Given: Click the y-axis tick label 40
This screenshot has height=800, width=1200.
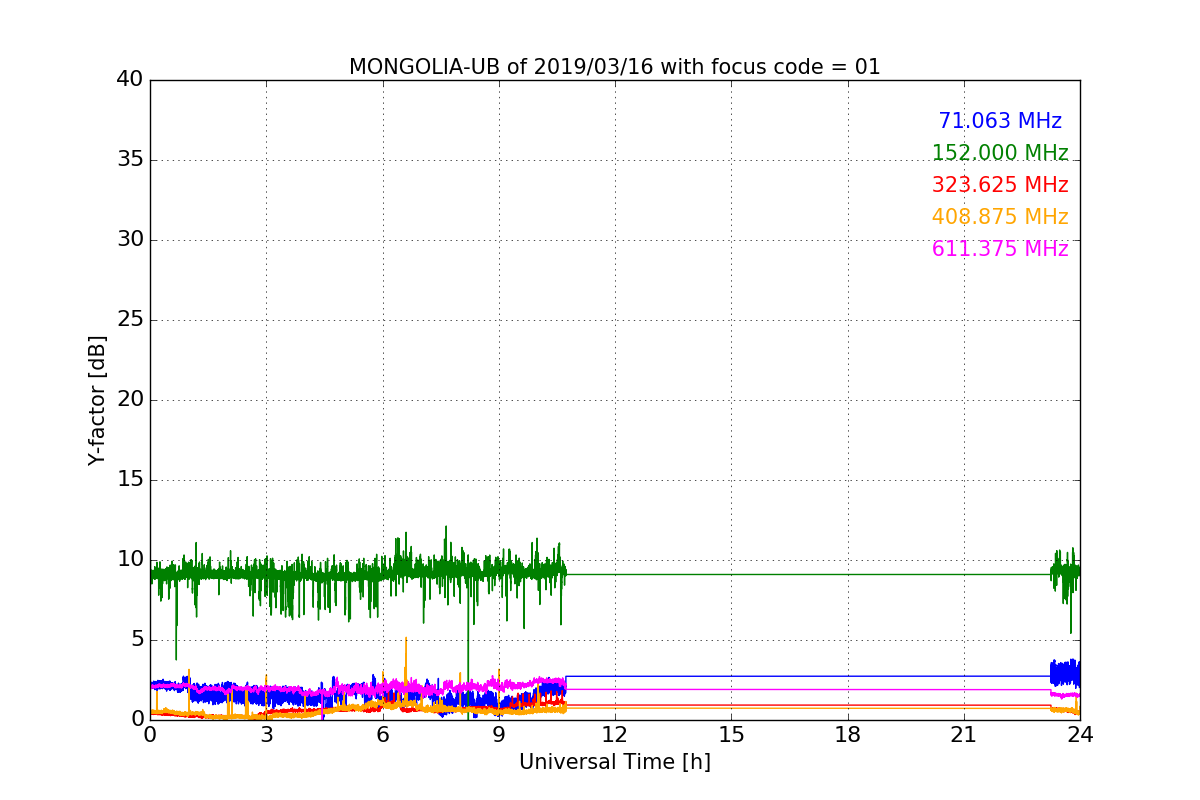Looking at the screenshot, I should pos(130,79).
